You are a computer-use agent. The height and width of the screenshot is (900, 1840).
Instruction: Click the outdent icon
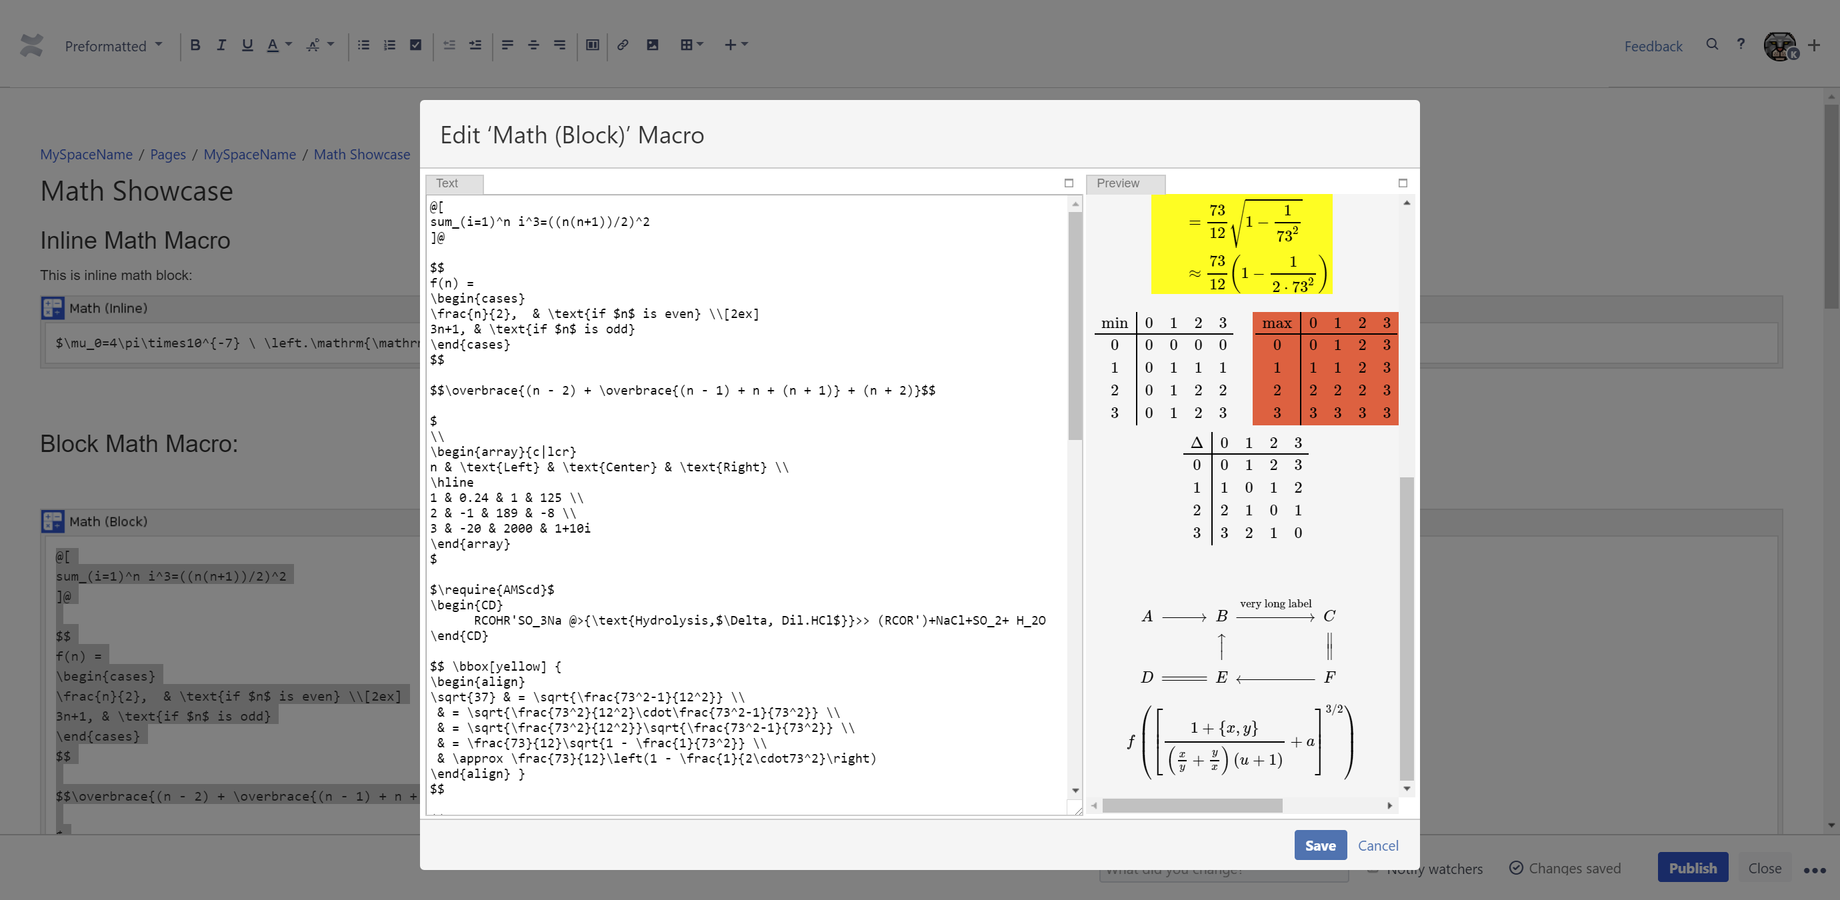[x=449, y=45]
